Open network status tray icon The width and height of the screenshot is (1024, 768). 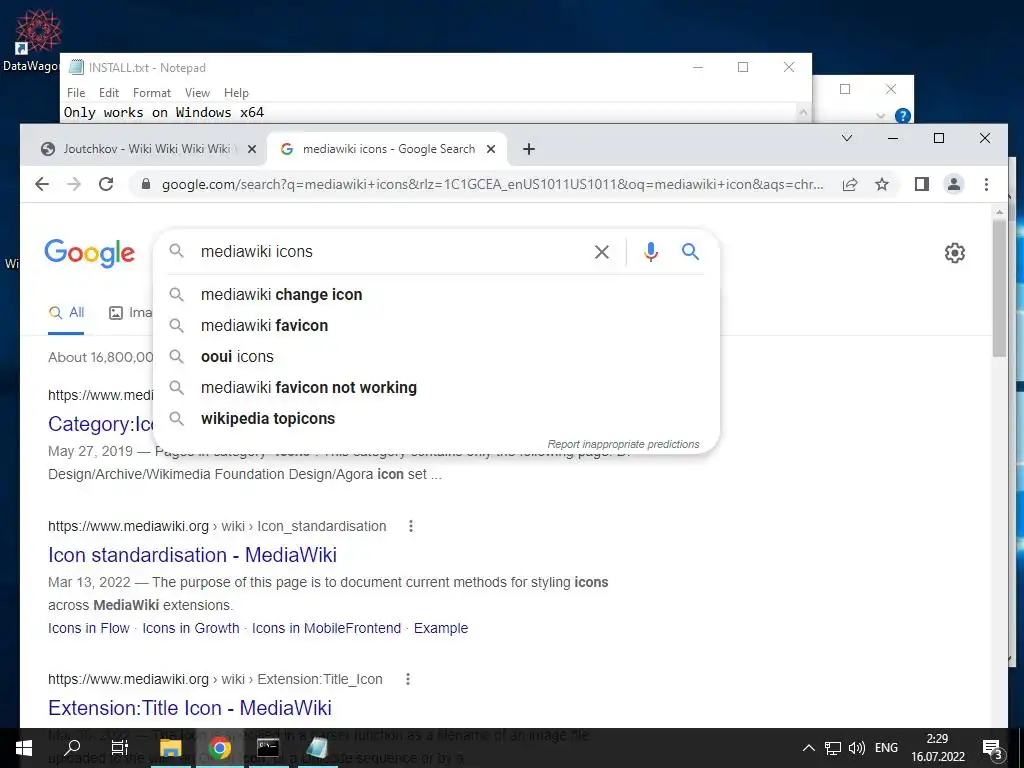833,748
